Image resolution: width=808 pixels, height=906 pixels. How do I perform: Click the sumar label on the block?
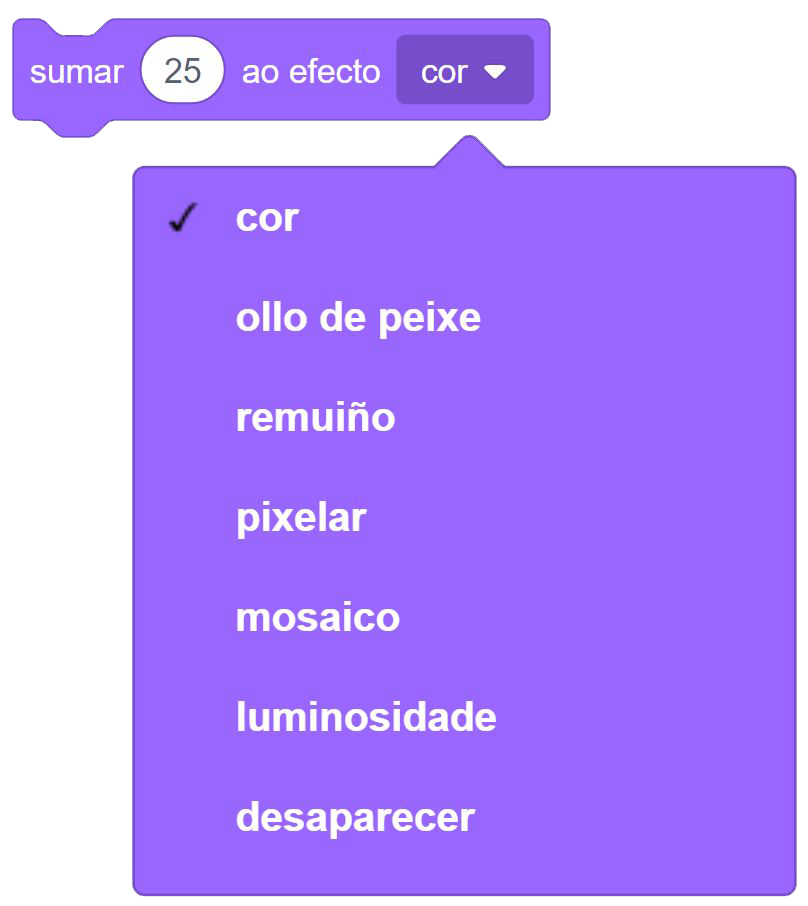pyautogui.click(x=77, y=72)
